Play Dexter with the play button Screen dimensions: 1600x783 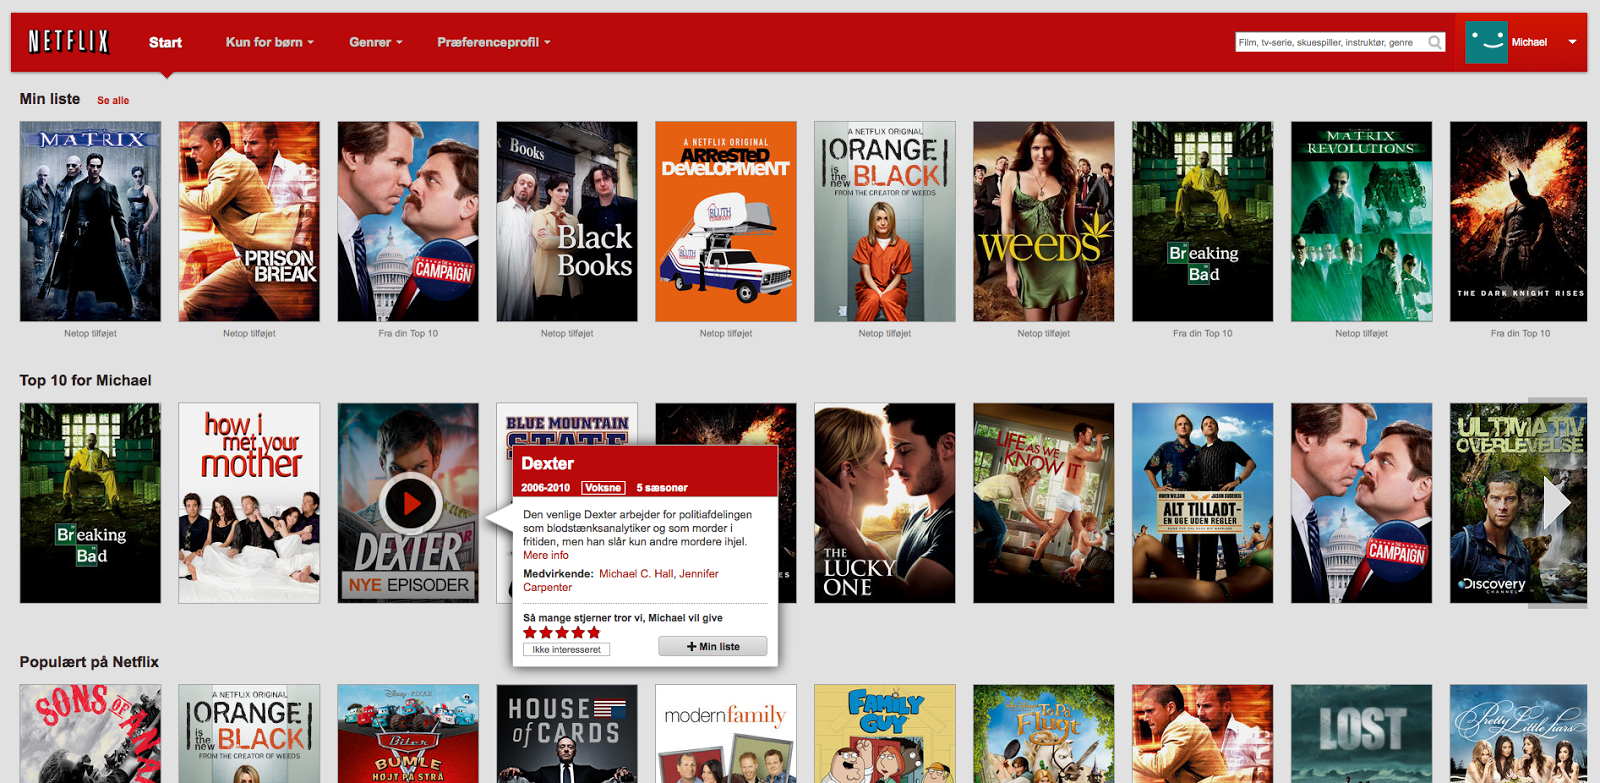pyautogui.click(x=410, y=504)
